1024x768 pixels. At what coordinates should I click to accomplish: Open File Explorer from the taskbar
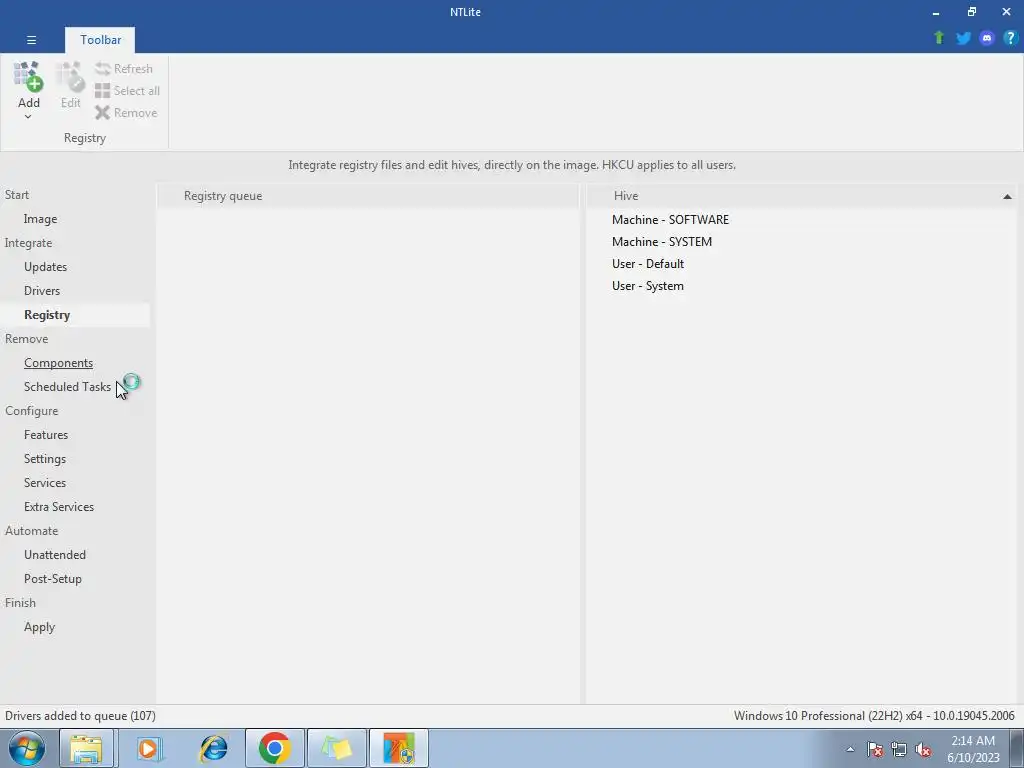[x=87, y=748]
